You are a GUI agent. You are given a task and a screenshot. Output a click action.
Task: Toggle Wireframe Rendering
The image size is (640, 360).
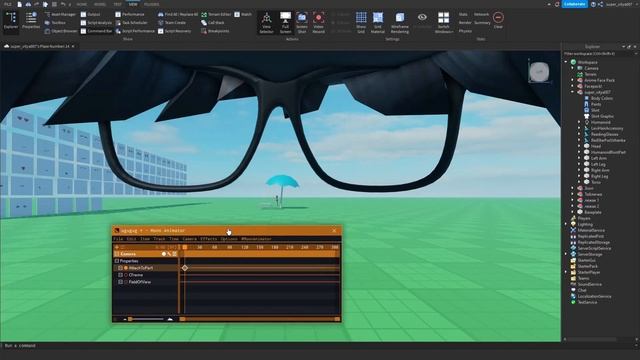tap(400, 22)
